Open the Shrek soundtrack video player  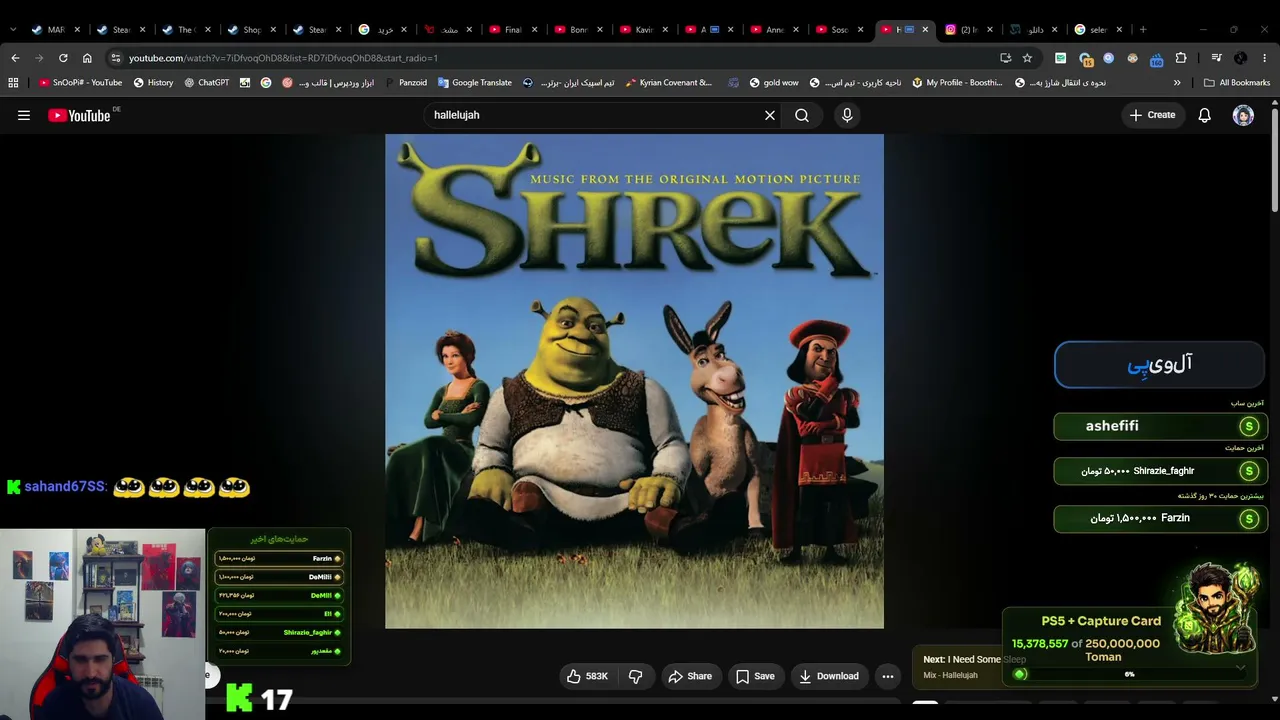point(634,381)
